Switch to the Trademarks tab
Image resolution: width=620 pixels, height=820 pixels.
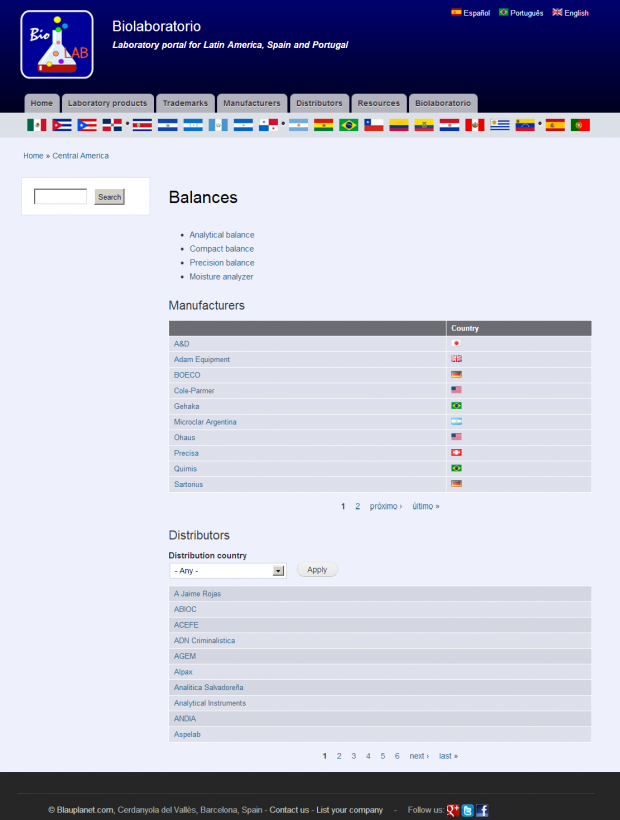click(185, 103)
